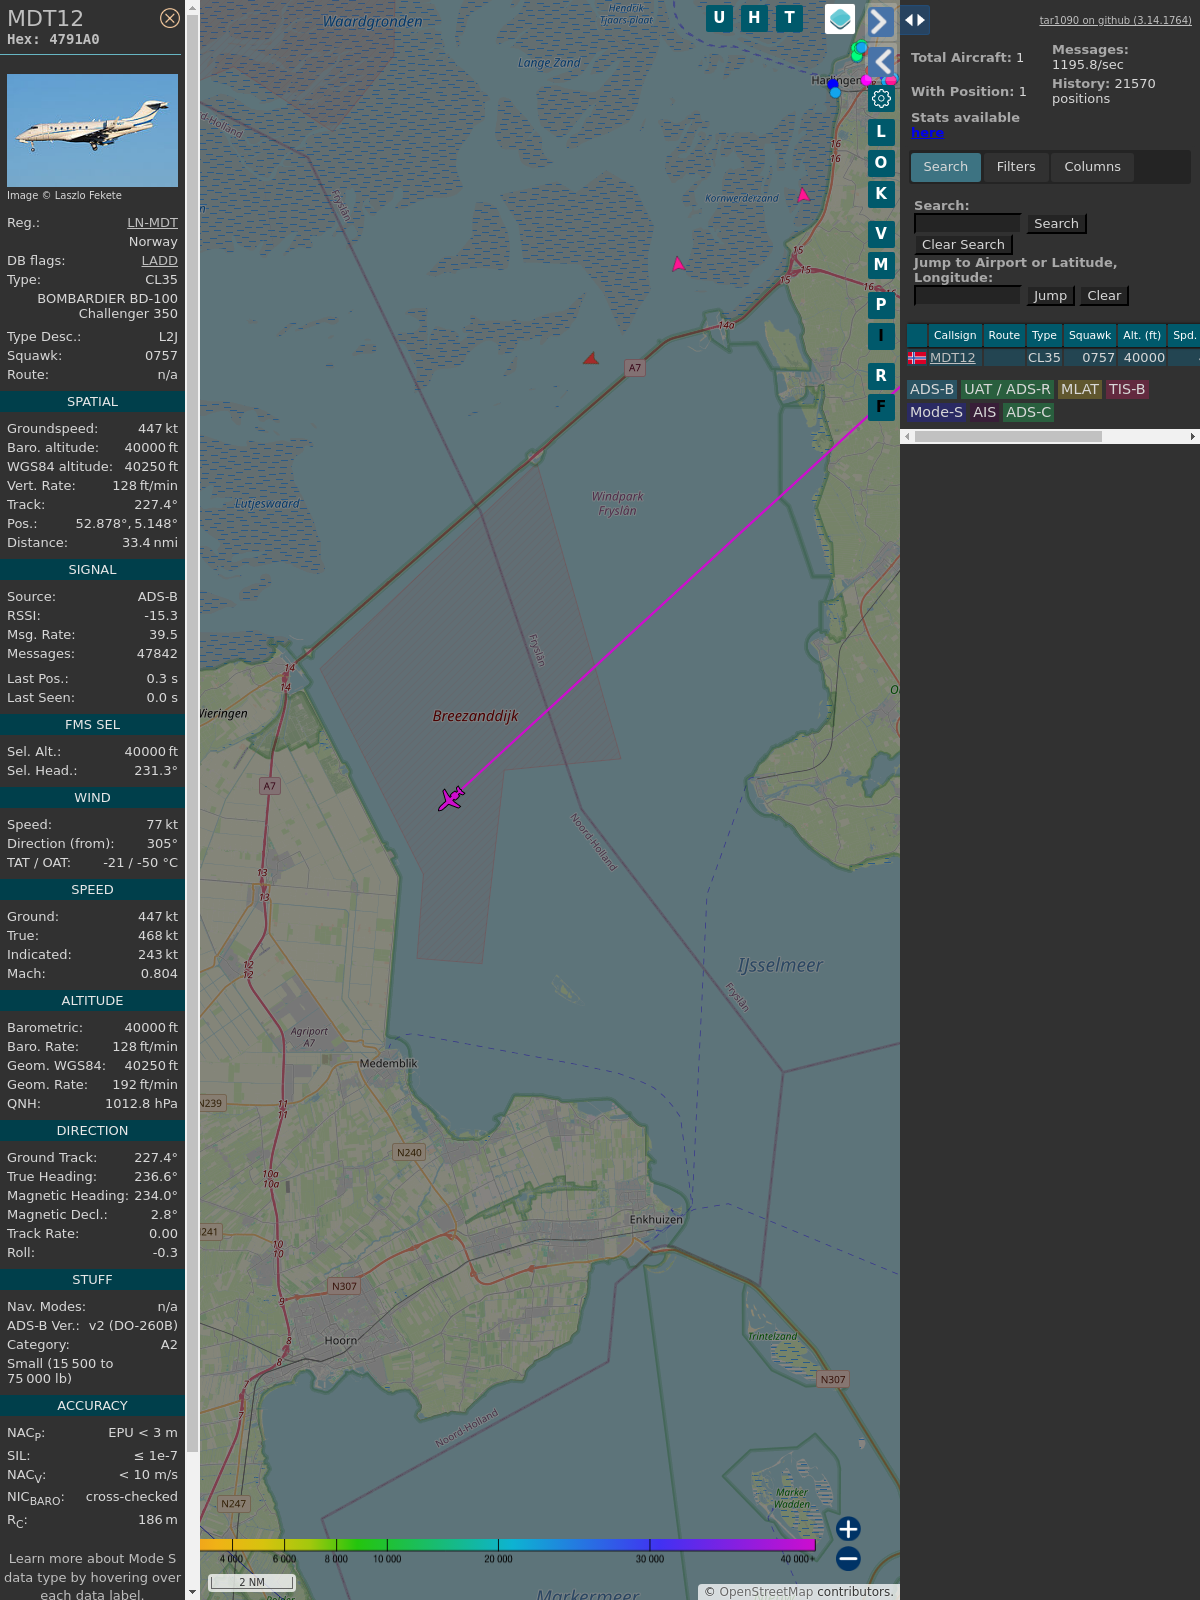Collapse the sidebar with the left chevron
The width and height of the screenshot is (1200, 1600).
[881, 62]
